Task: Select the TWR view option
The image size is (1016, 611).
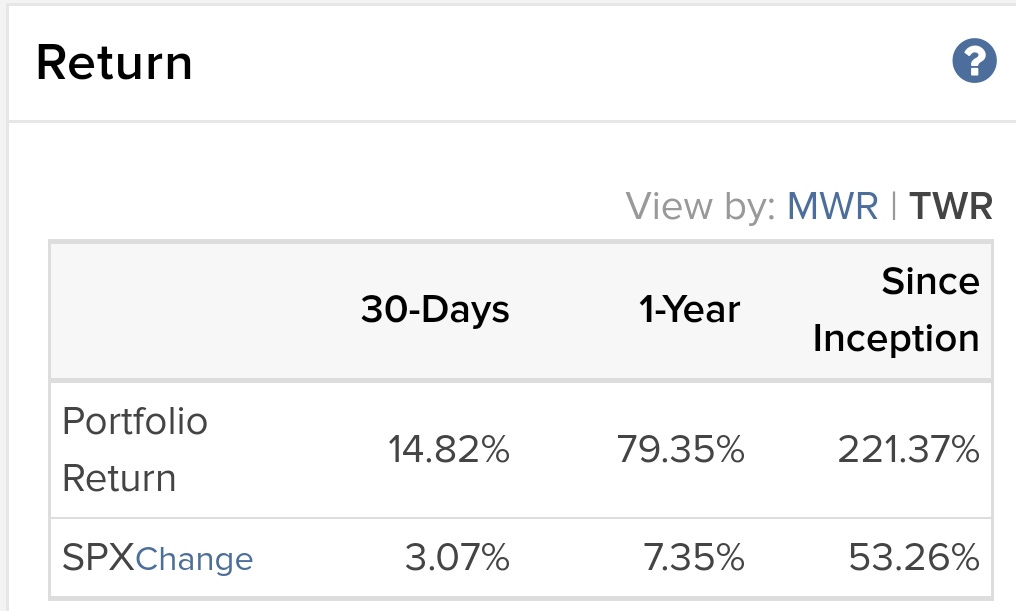Action: click(x=951, y=206)
